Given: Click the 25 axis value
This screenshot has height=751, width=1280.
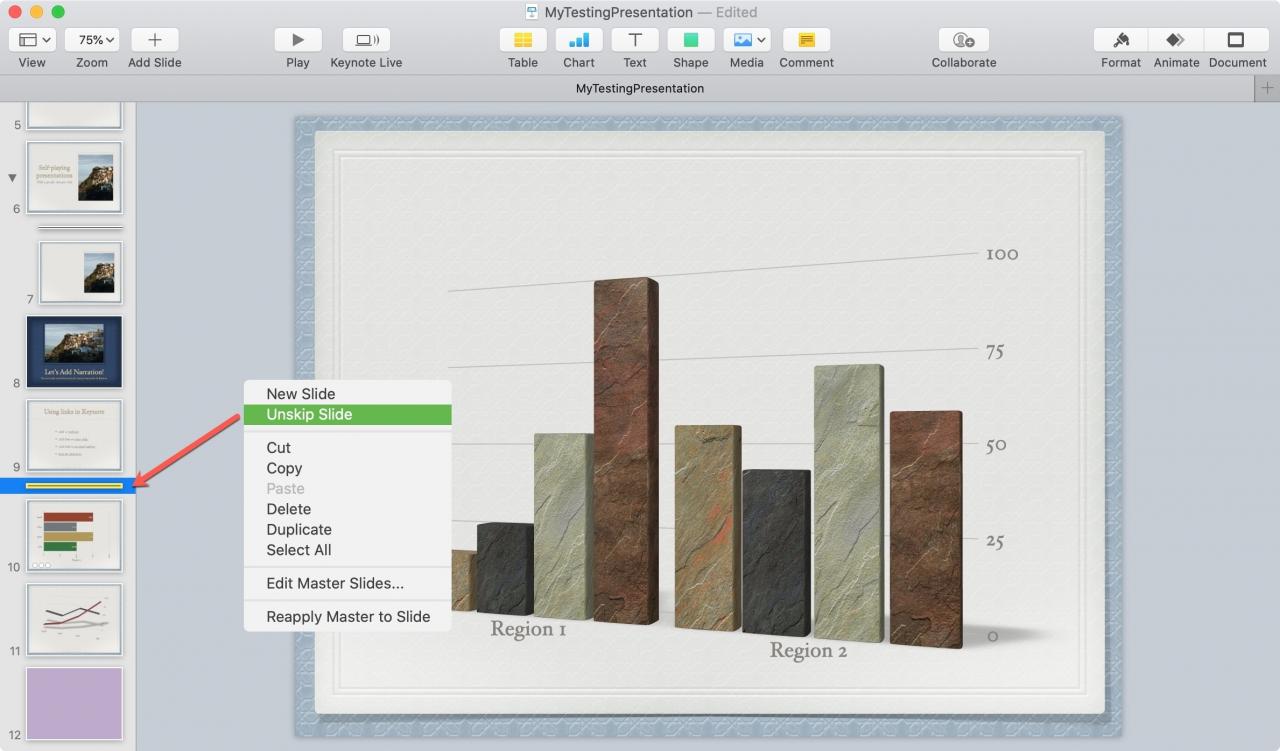Looking at the screenshot, I should coord(995,541).
